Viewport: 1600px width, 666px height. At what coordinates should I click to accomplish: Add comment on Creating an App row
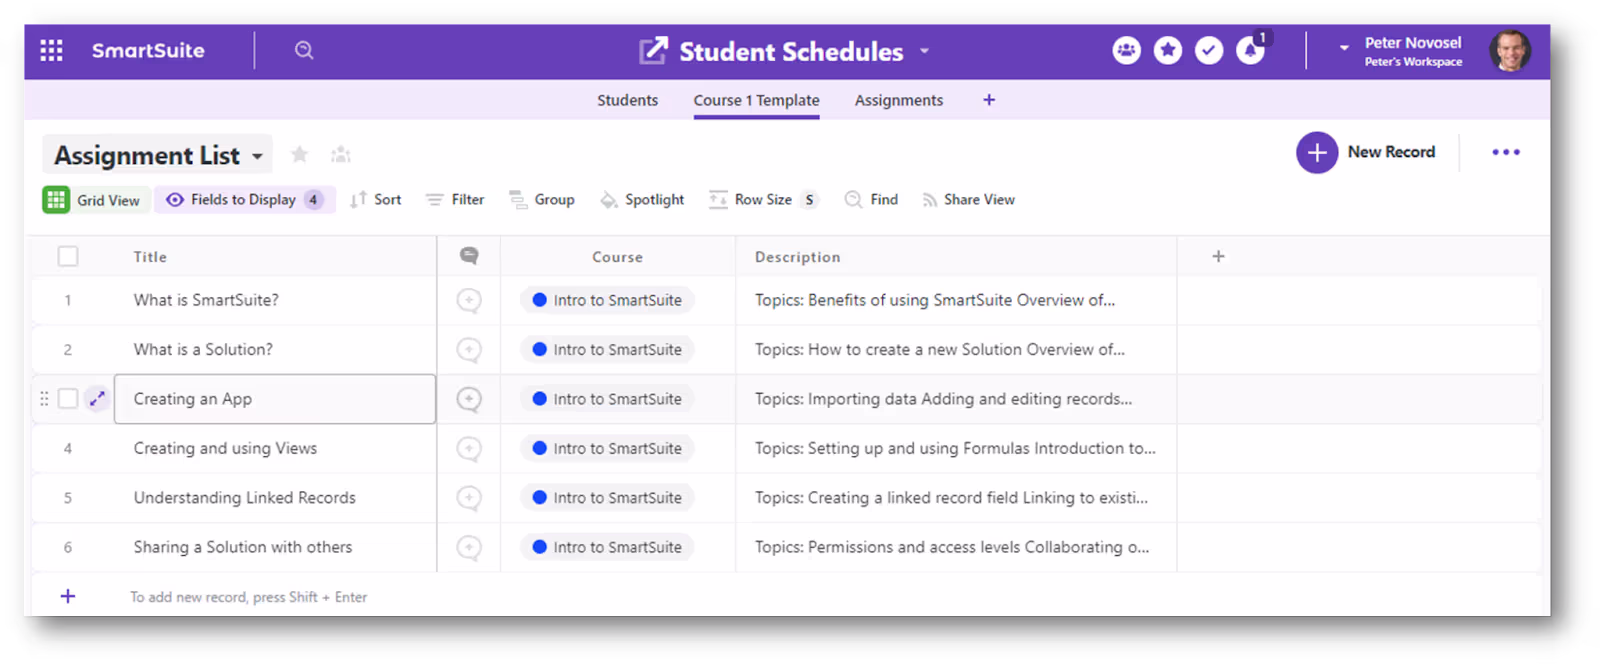coord(469,399)
